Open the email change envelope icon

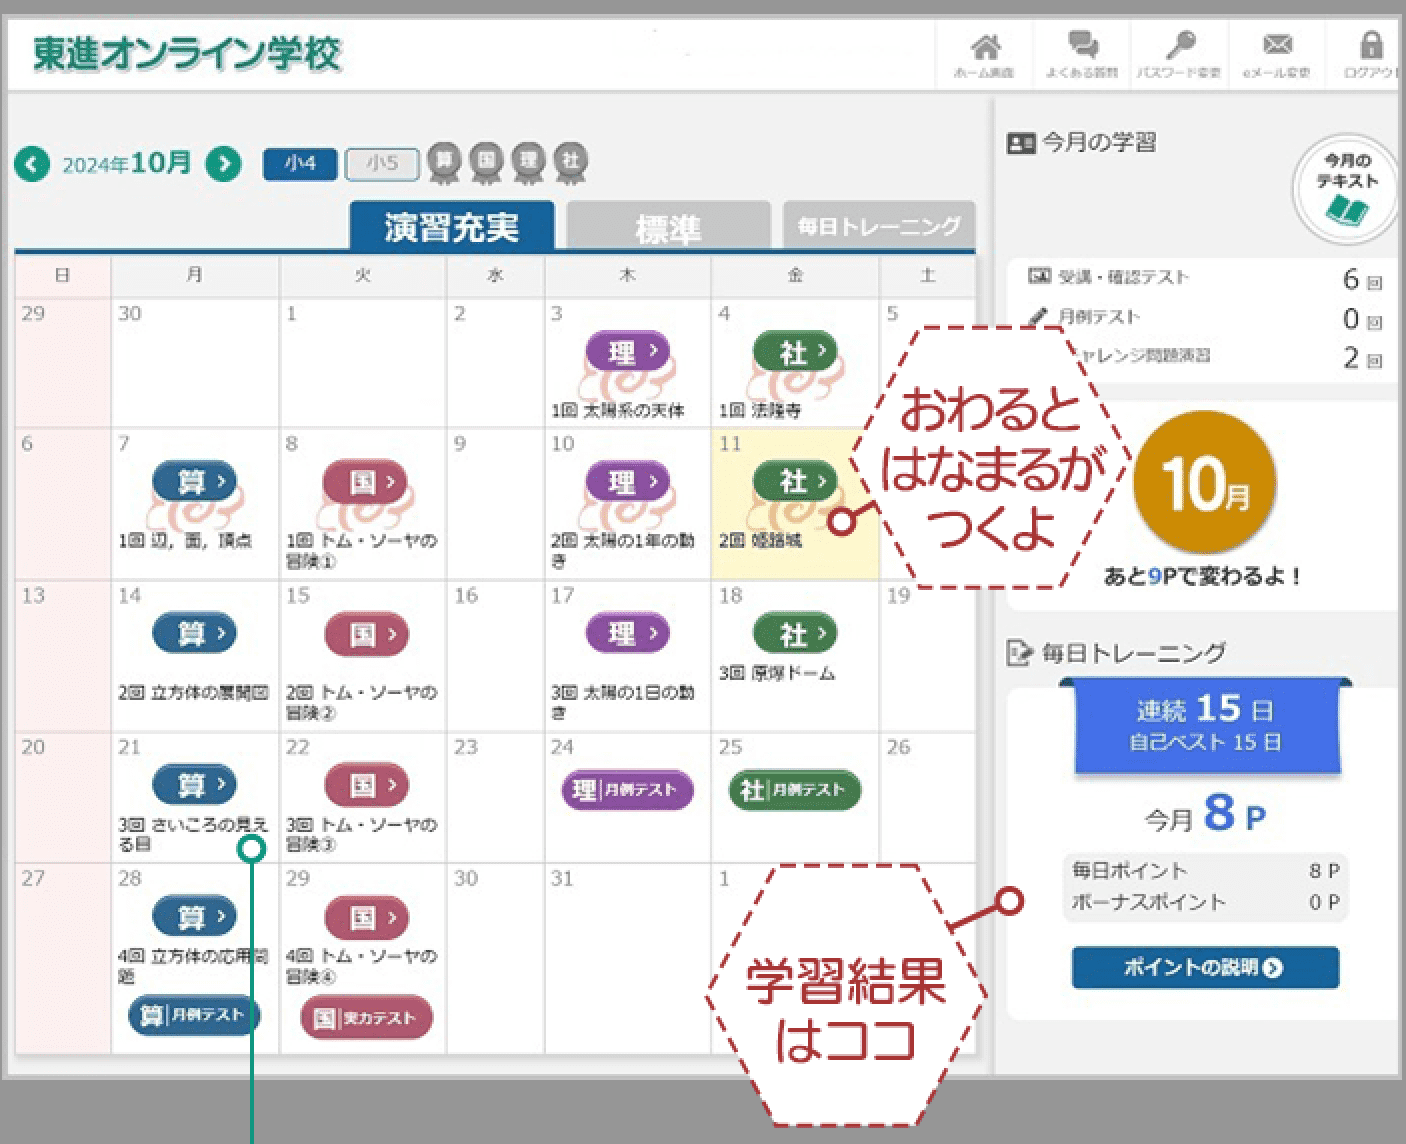click(1276, 50)
